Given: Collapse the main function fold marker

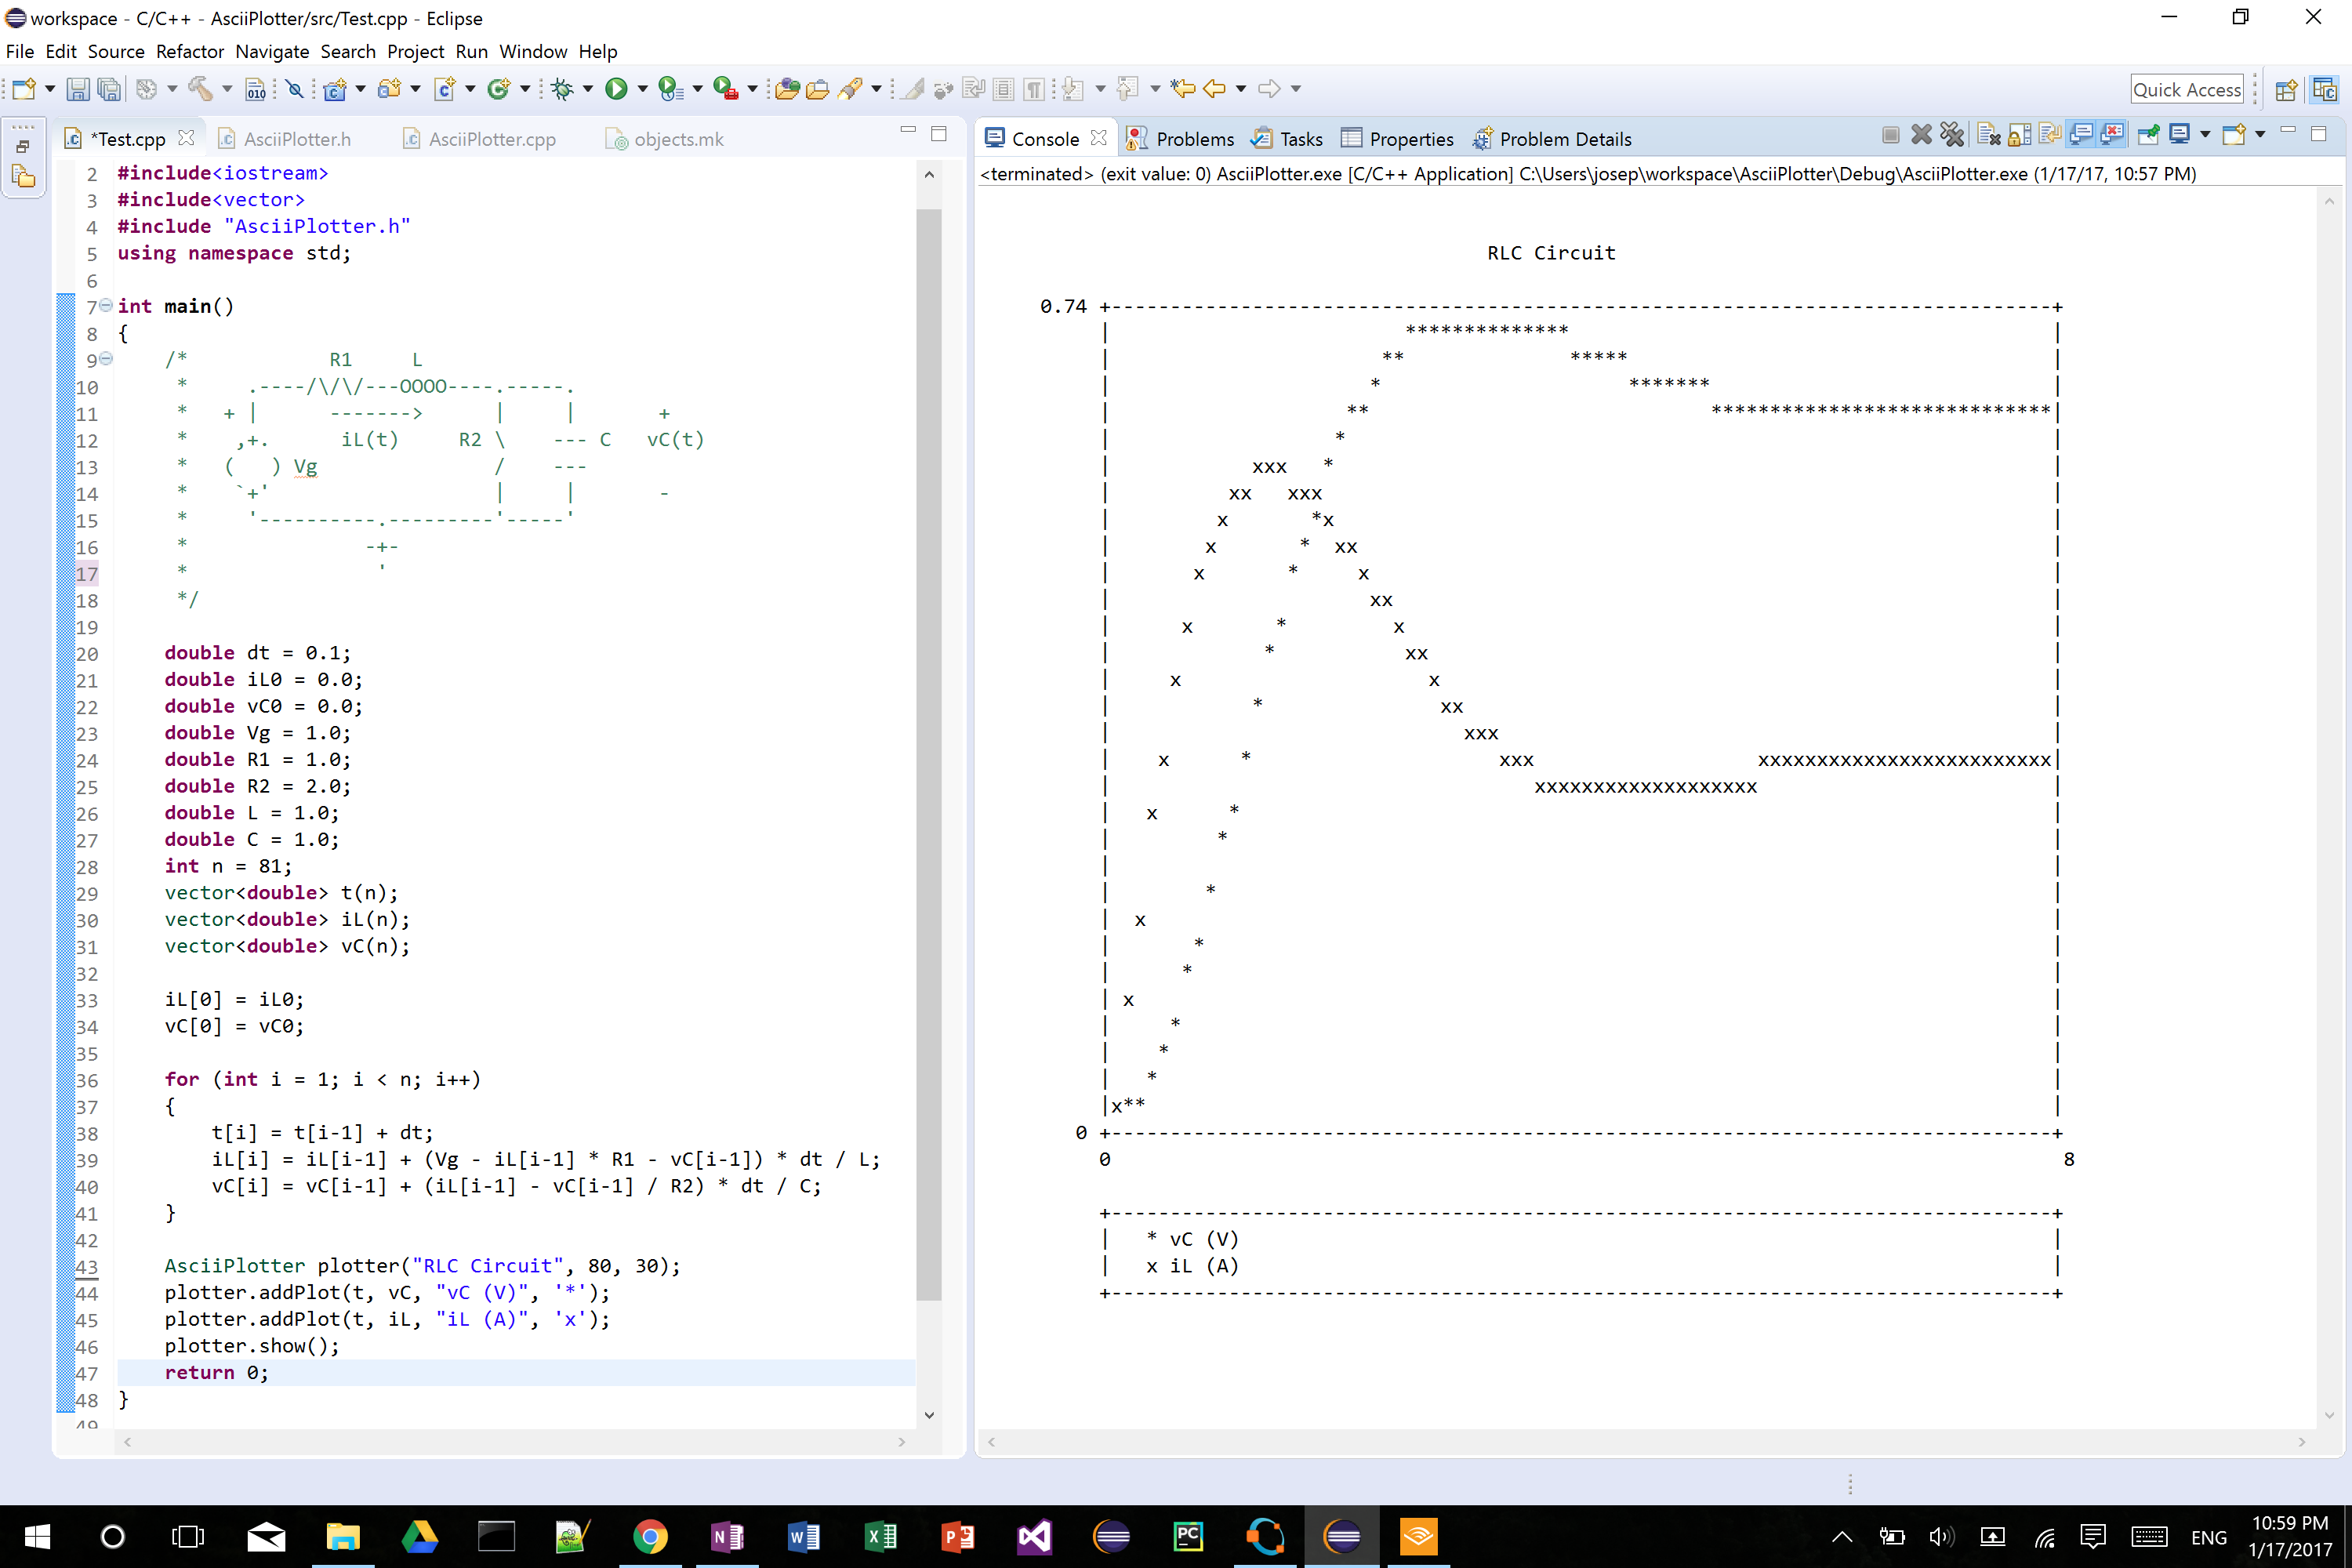Looking at the screenshot, I should coord(106,306).
